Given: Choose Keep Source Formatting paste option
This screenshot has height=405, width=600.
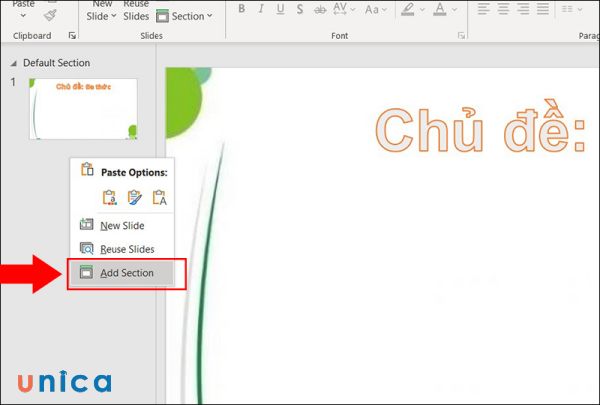Looking at the screenshot, I should 135,197.
